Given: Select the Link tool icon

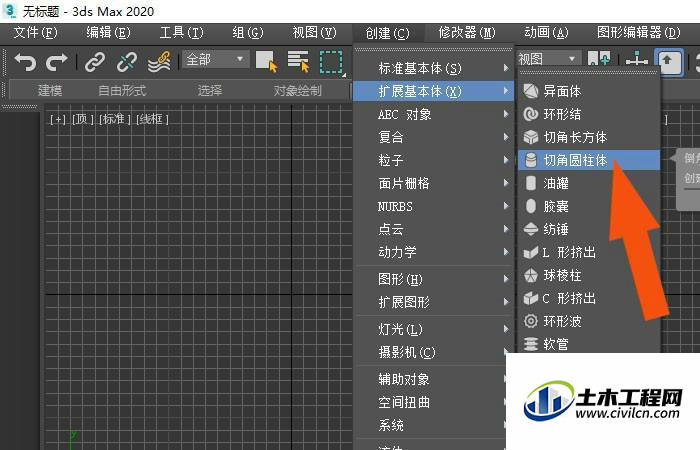Looking at the screenshot, I should [95, 62].
